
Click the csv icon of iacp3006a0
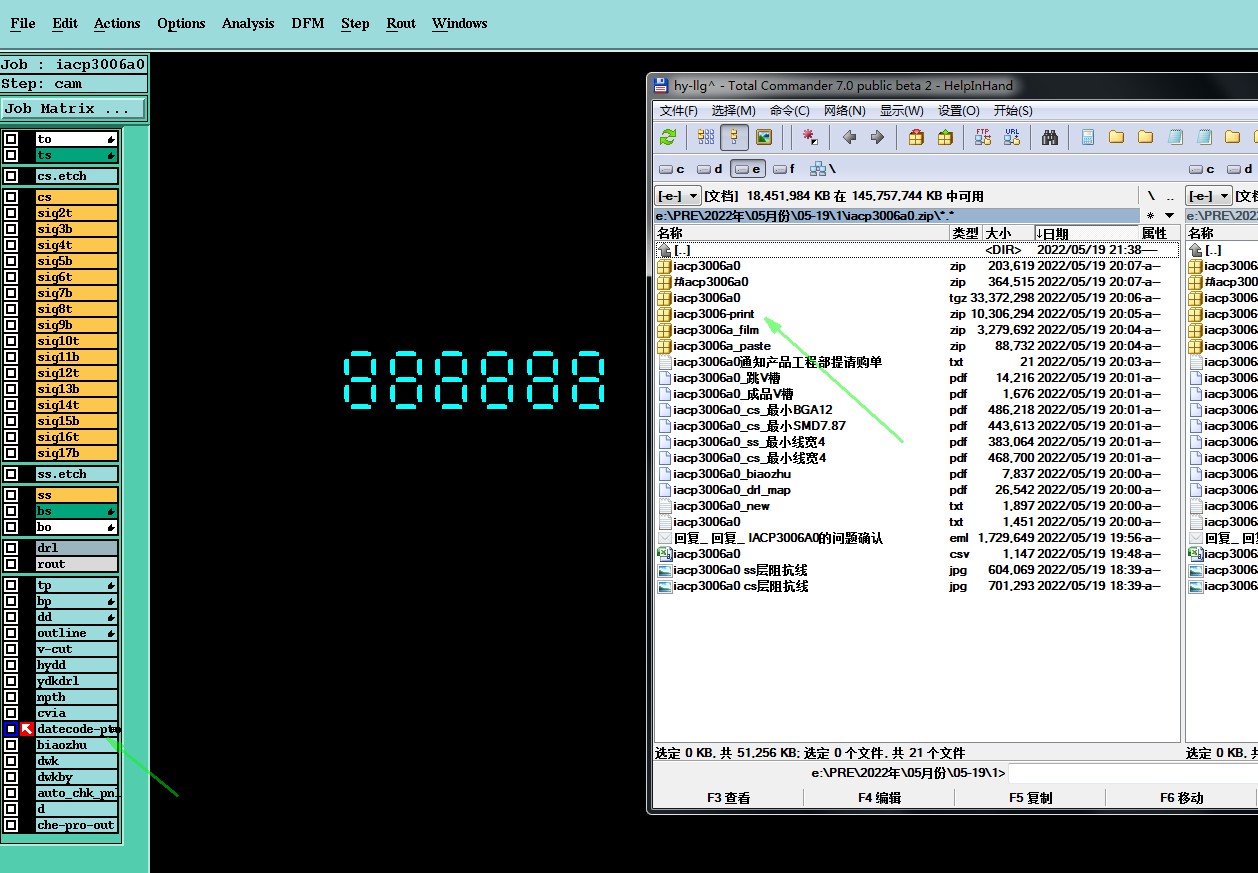[x=664, y=554]
